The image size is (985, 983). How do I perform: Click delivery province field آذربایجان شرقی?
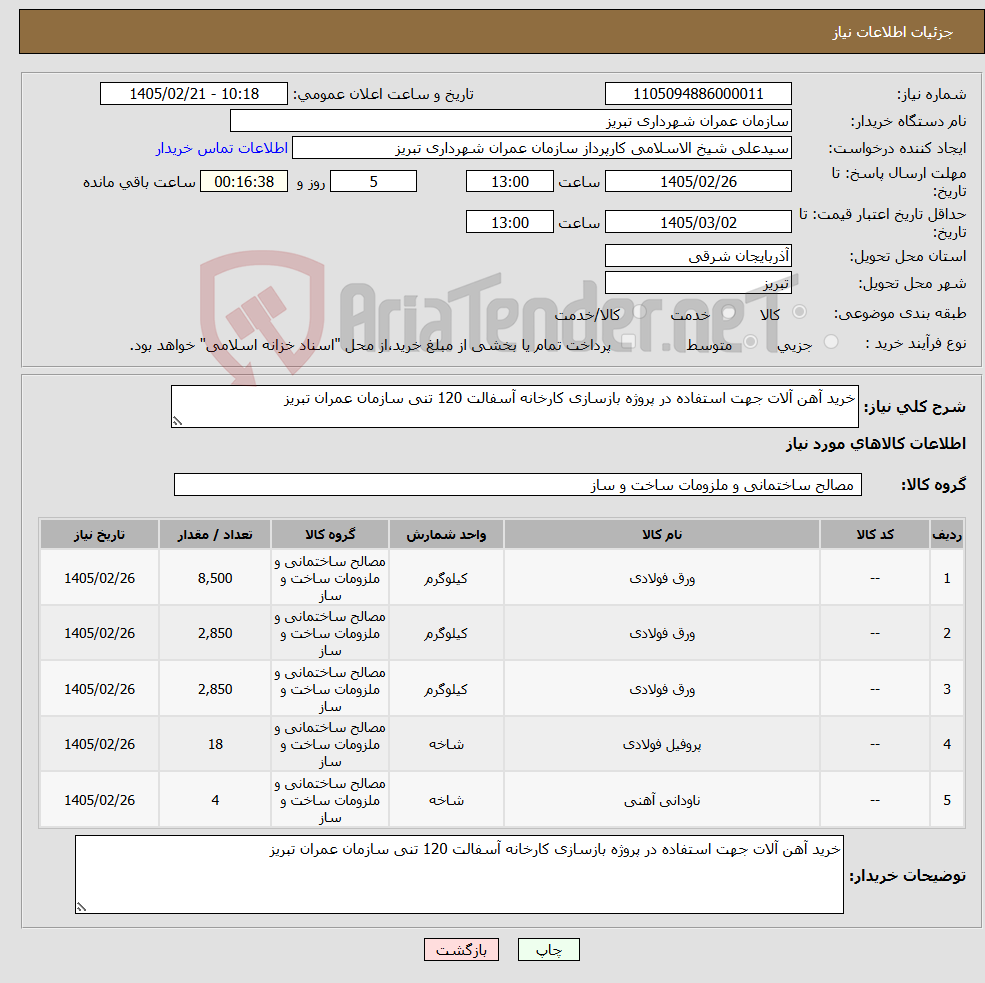pyautogui.click(x=698, y=256)
